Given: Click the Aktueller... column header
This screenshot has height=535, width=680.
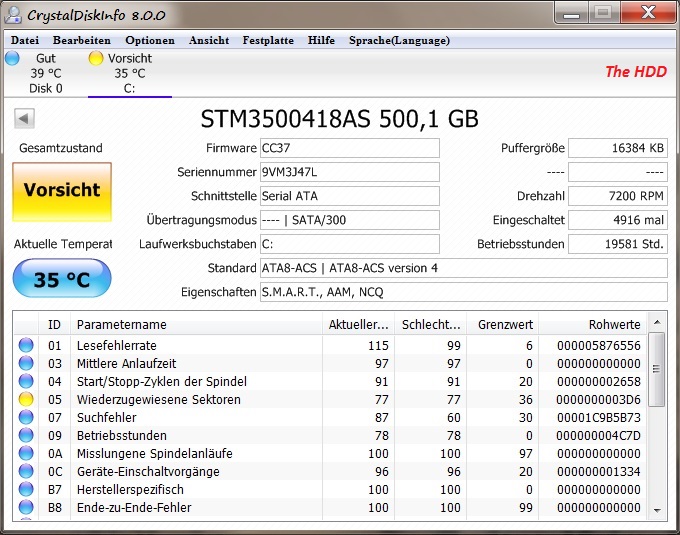Looking at the screenshot, I should pos(359,324).
